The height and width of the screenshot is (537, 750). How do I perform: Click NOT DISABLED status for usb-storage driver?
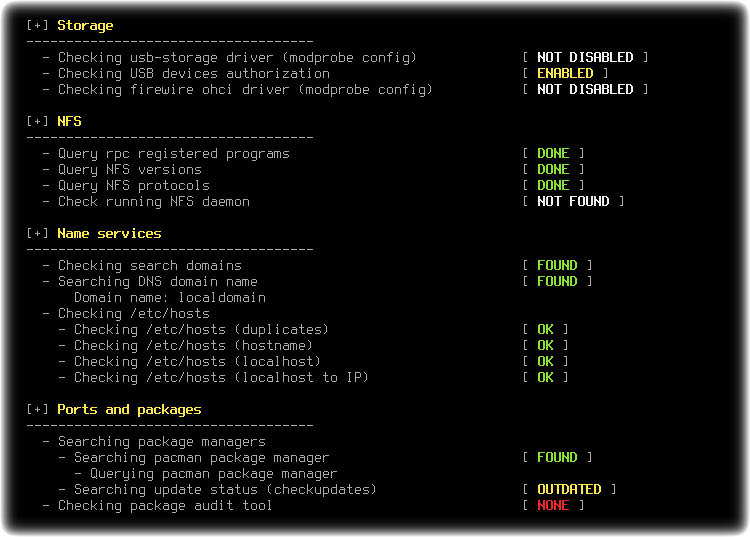(585, 57)
